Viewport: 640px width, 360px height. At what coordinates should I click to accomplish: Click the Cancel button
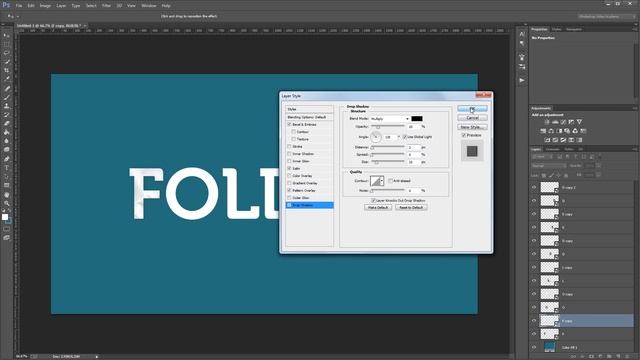coord(472,118)
